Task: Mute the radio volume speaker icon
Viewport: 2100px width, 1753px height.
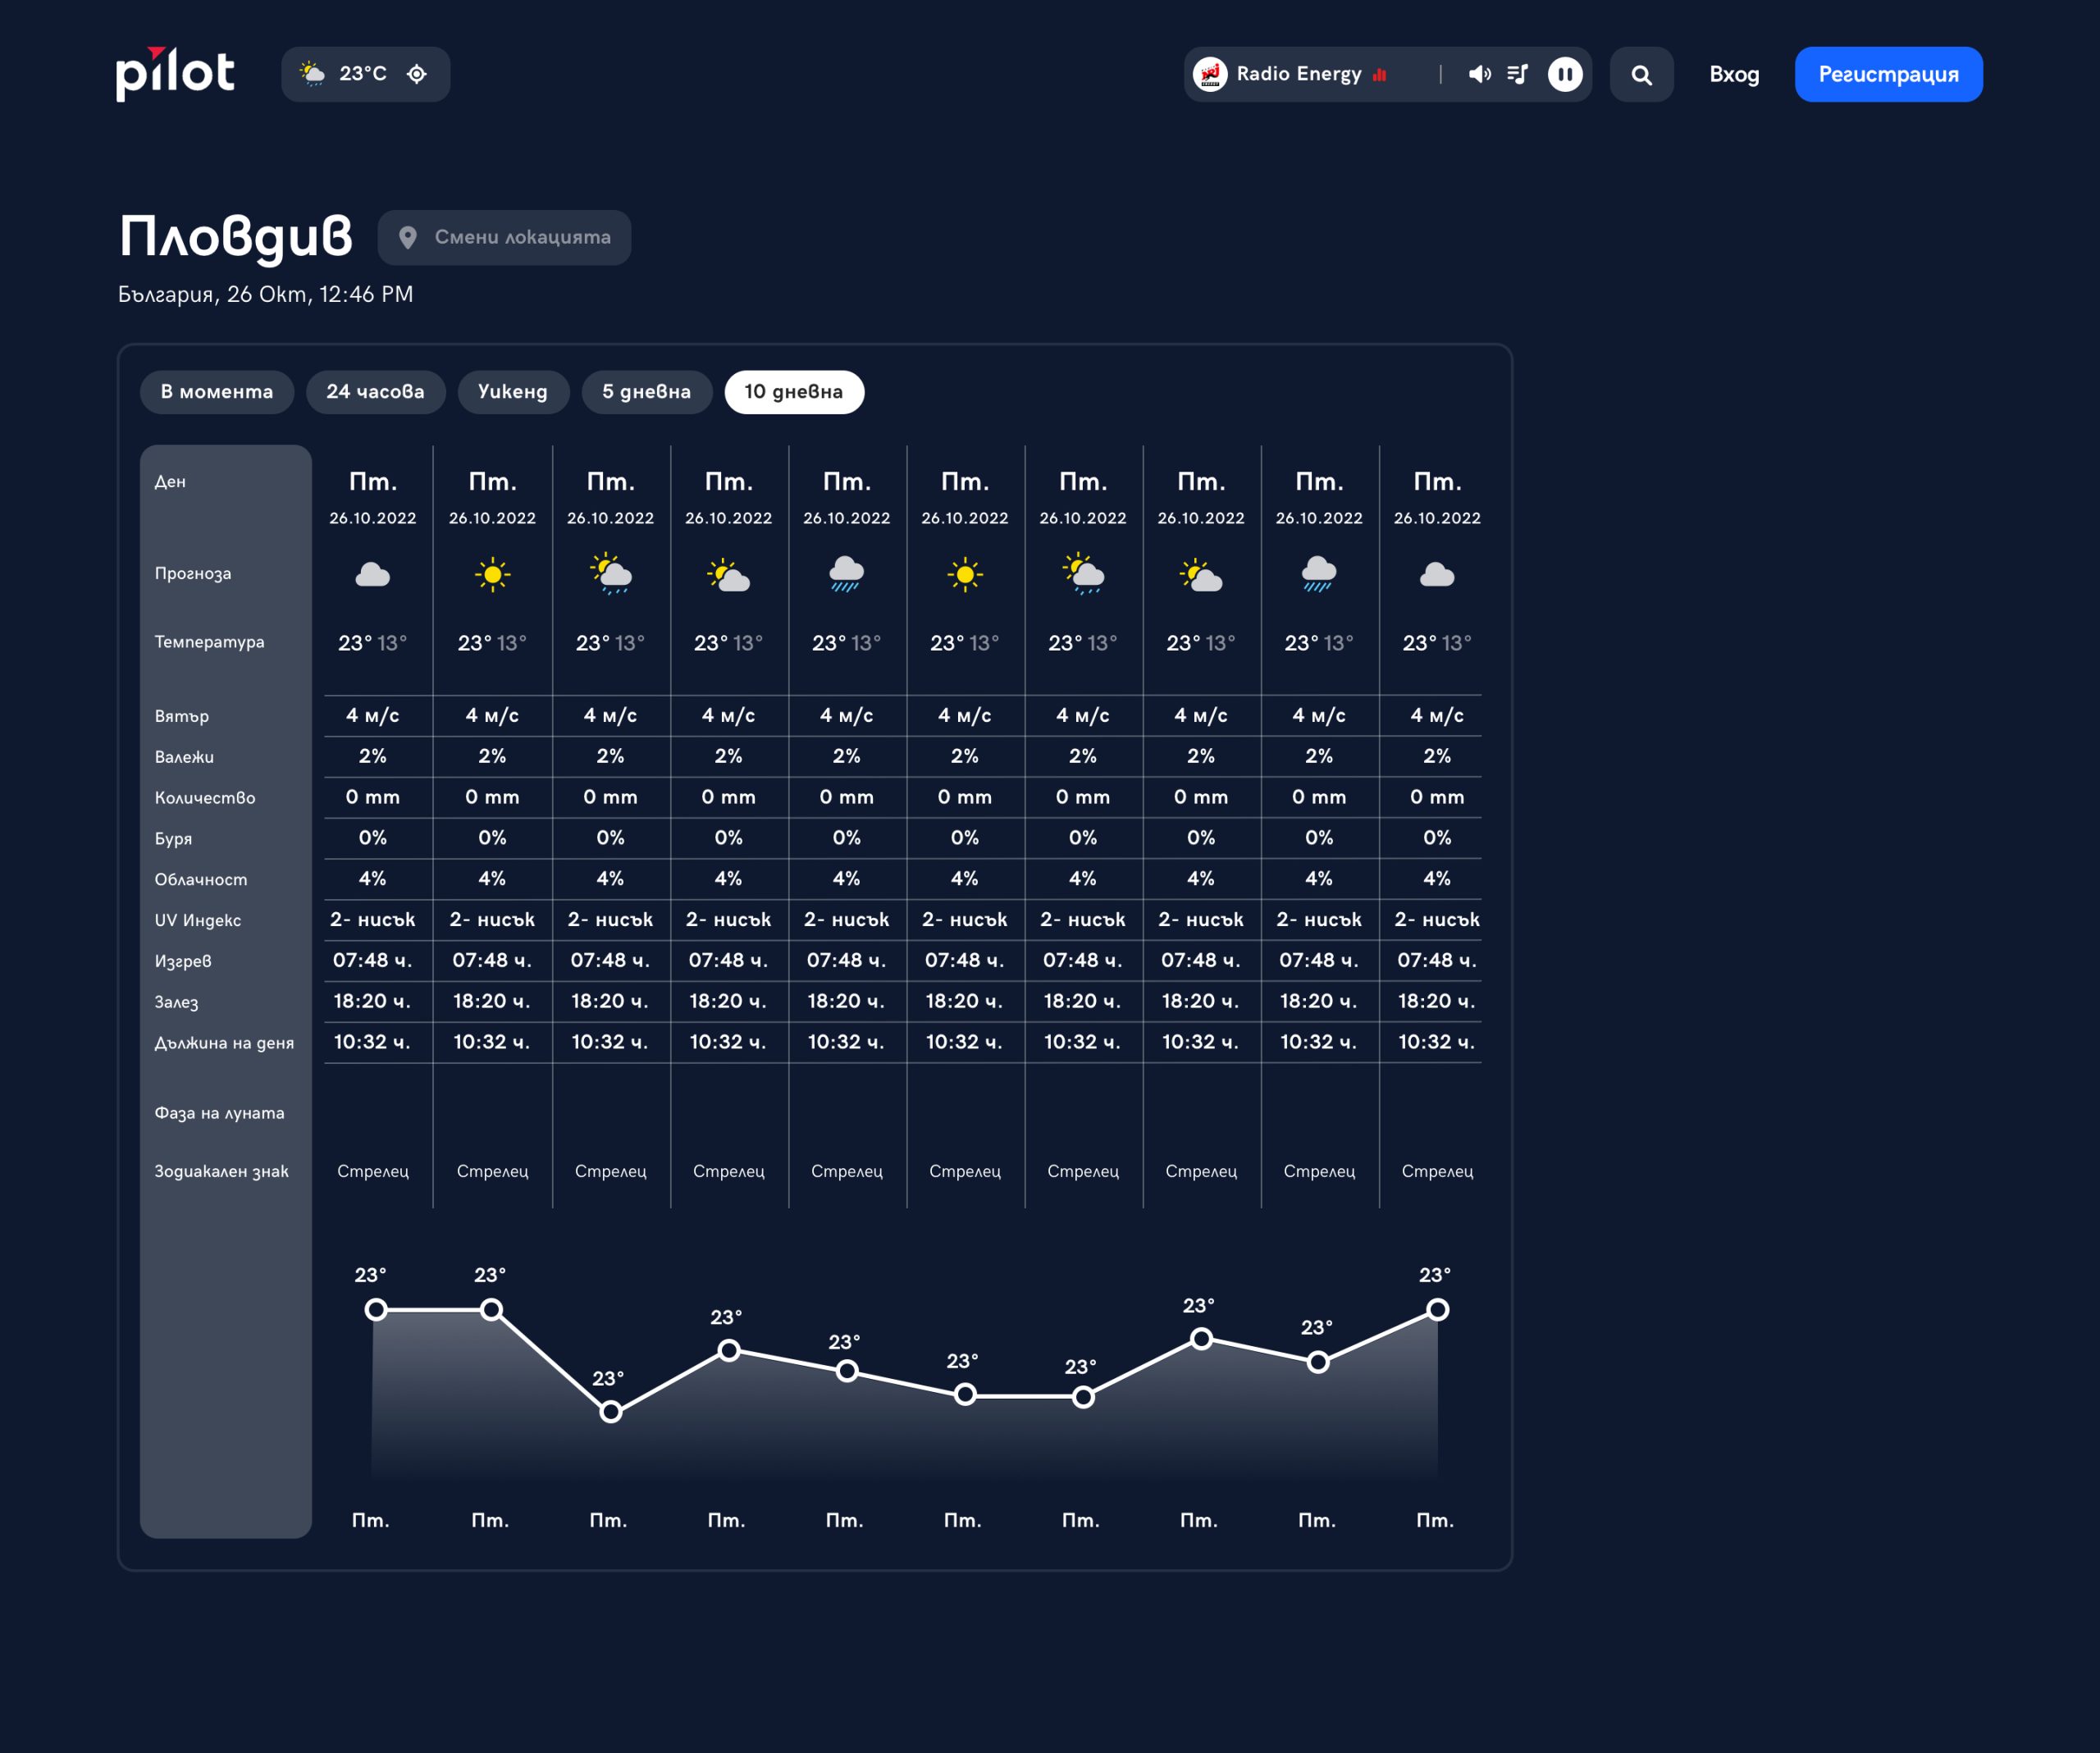Action: coord(1479,74)
